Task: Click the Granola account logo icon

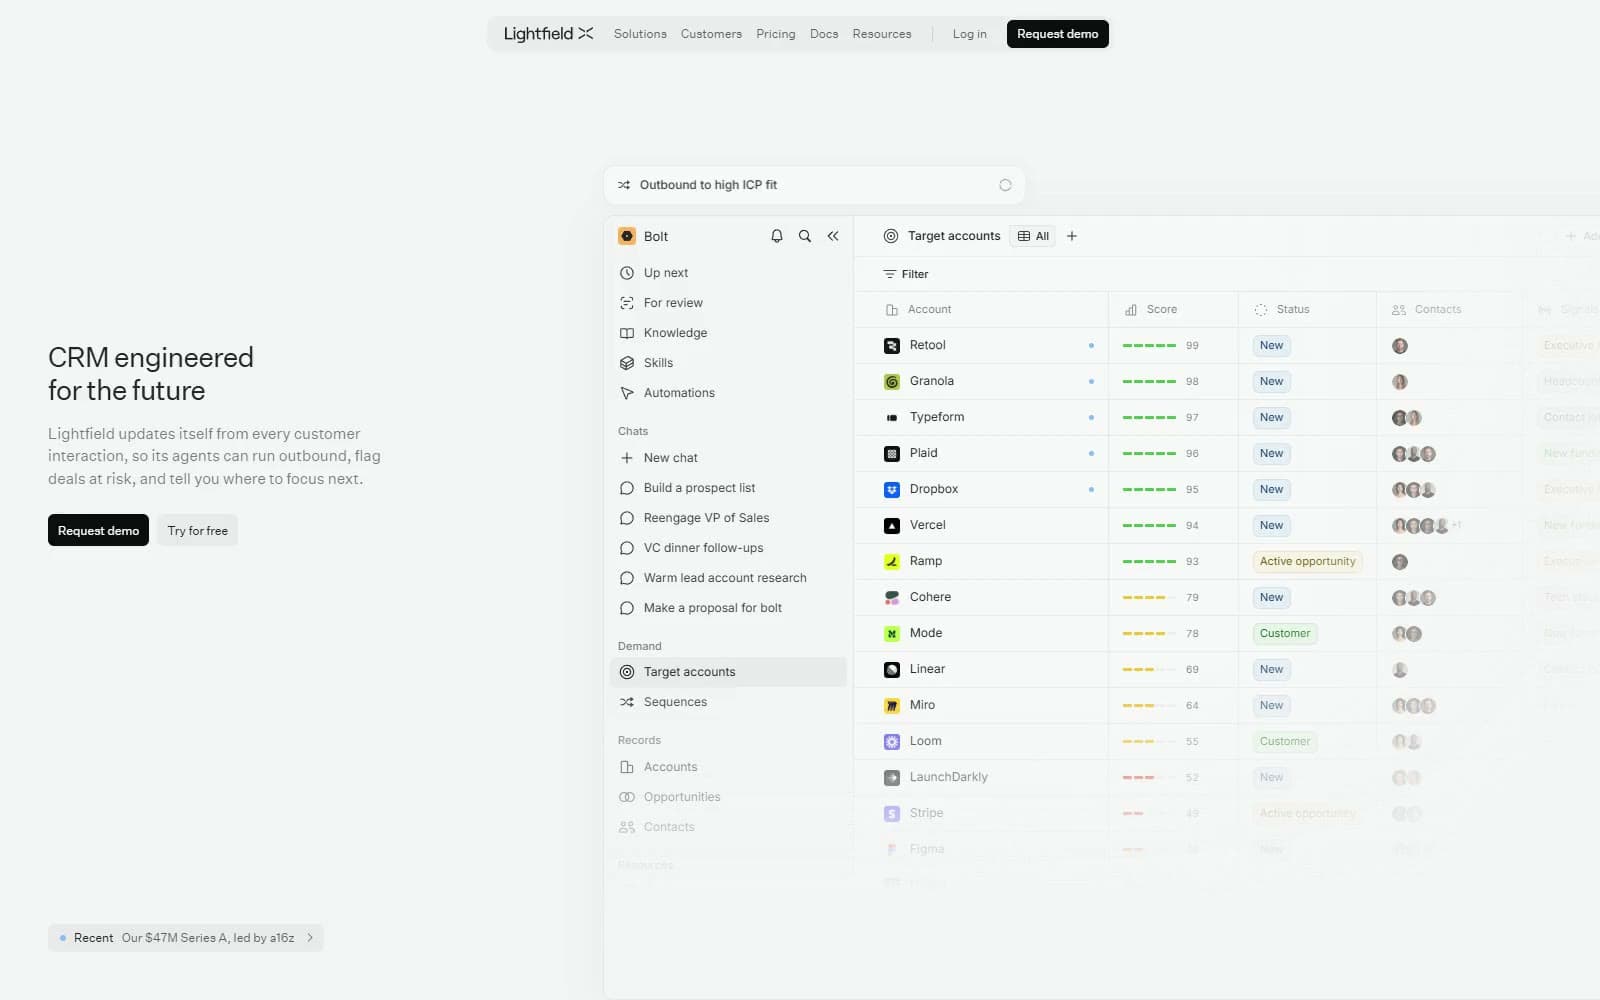Action: [x=892, y=382]
